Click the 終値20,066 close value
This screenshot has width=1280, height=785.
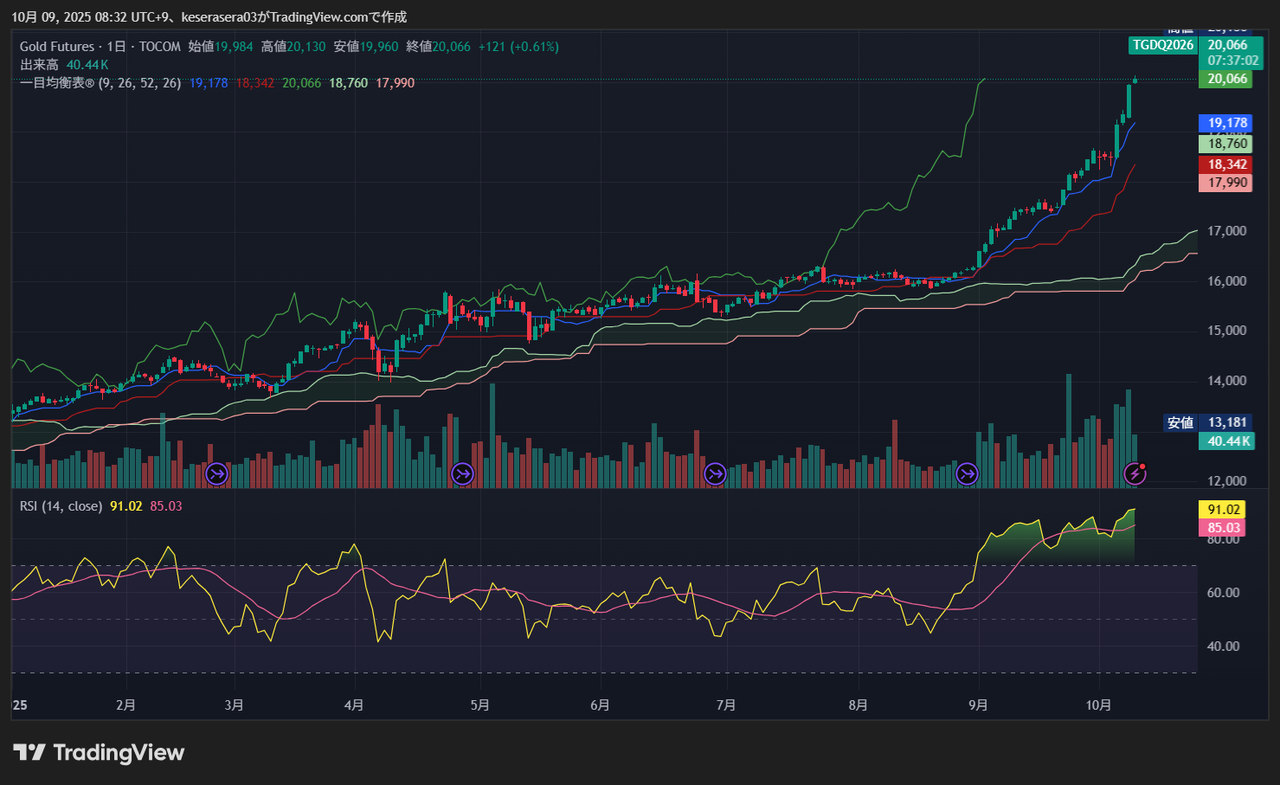pyautogui.click(x=439, y=47)
